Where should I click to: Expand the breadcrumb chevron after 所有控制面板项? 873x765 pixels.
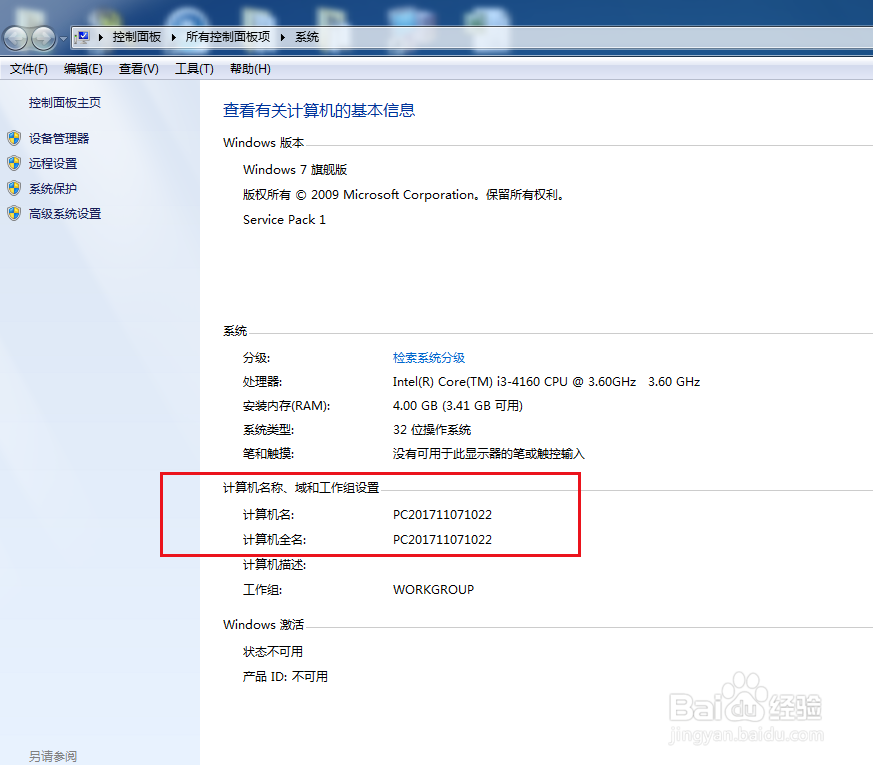pyautogui.click(x=281, y=36)
